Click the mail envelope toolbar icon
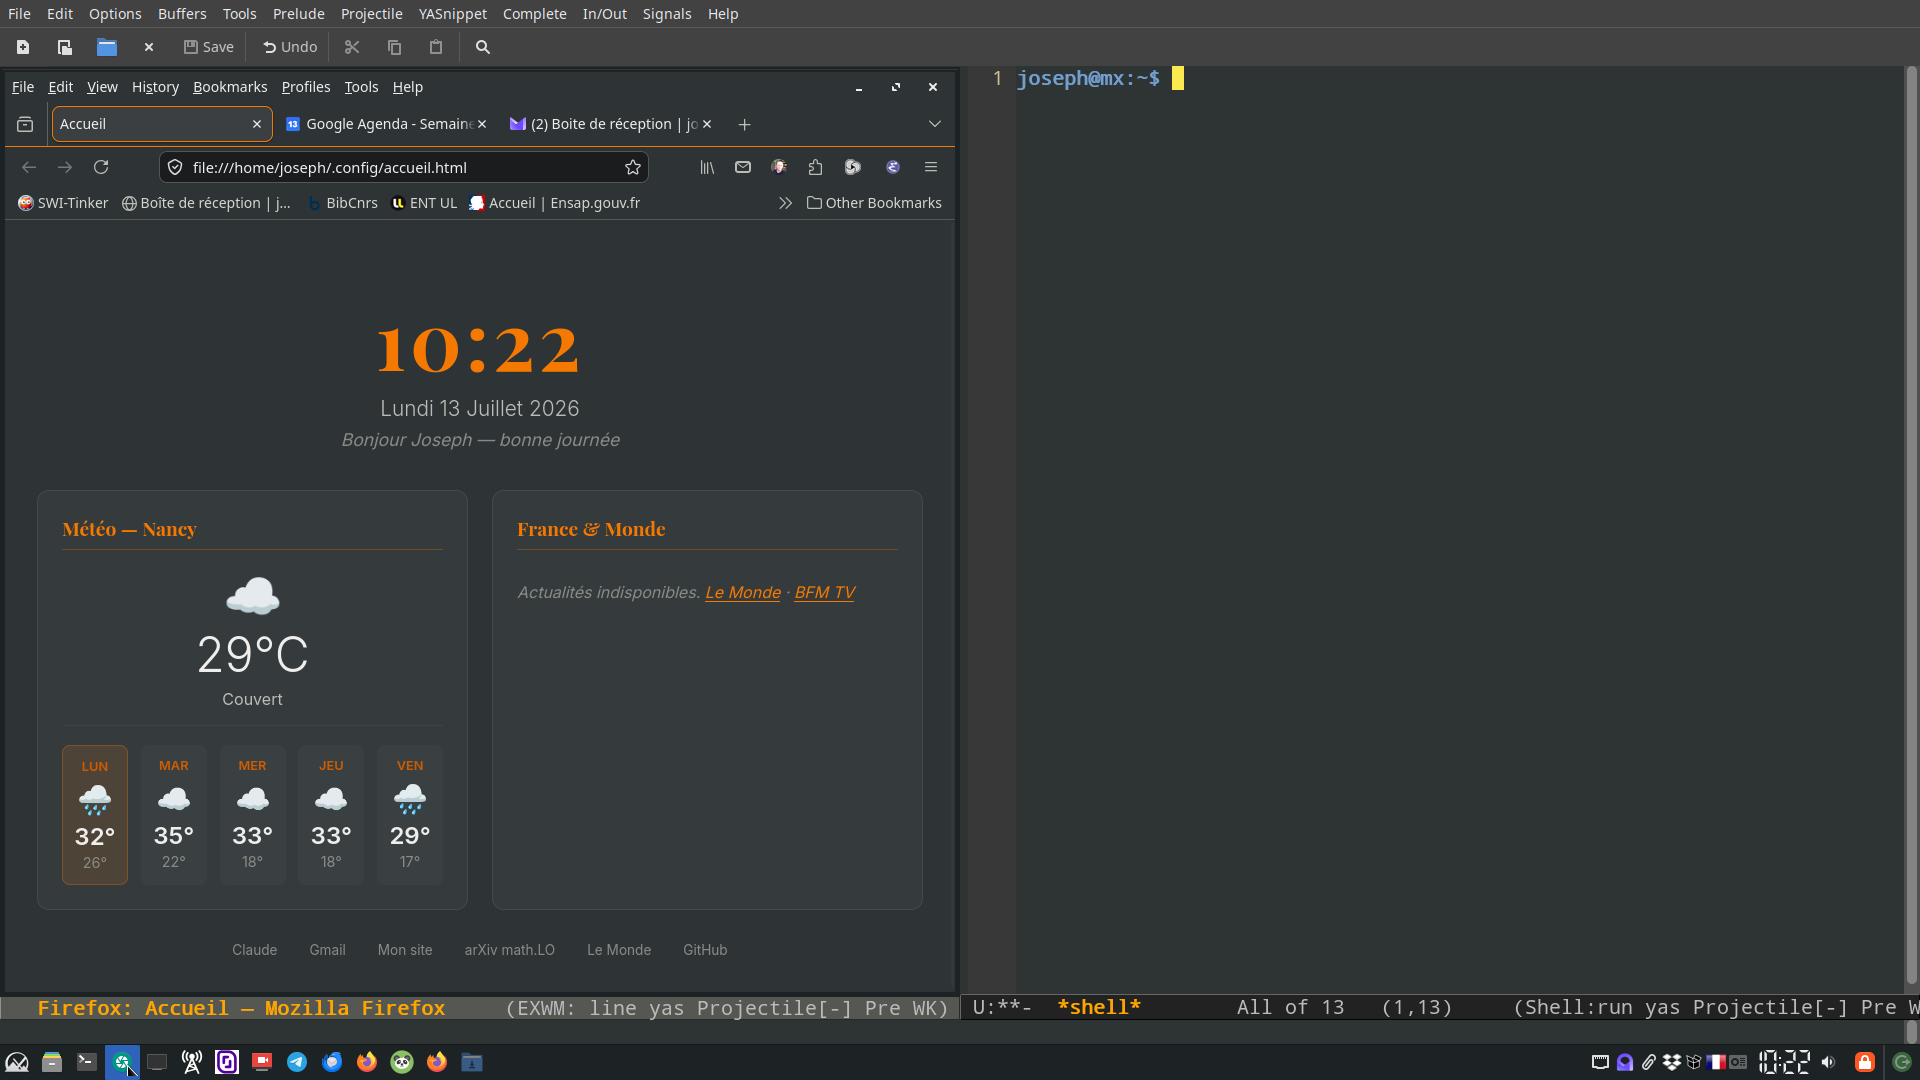Viewport: 1920px width, 1080px height. coord(743,167)
